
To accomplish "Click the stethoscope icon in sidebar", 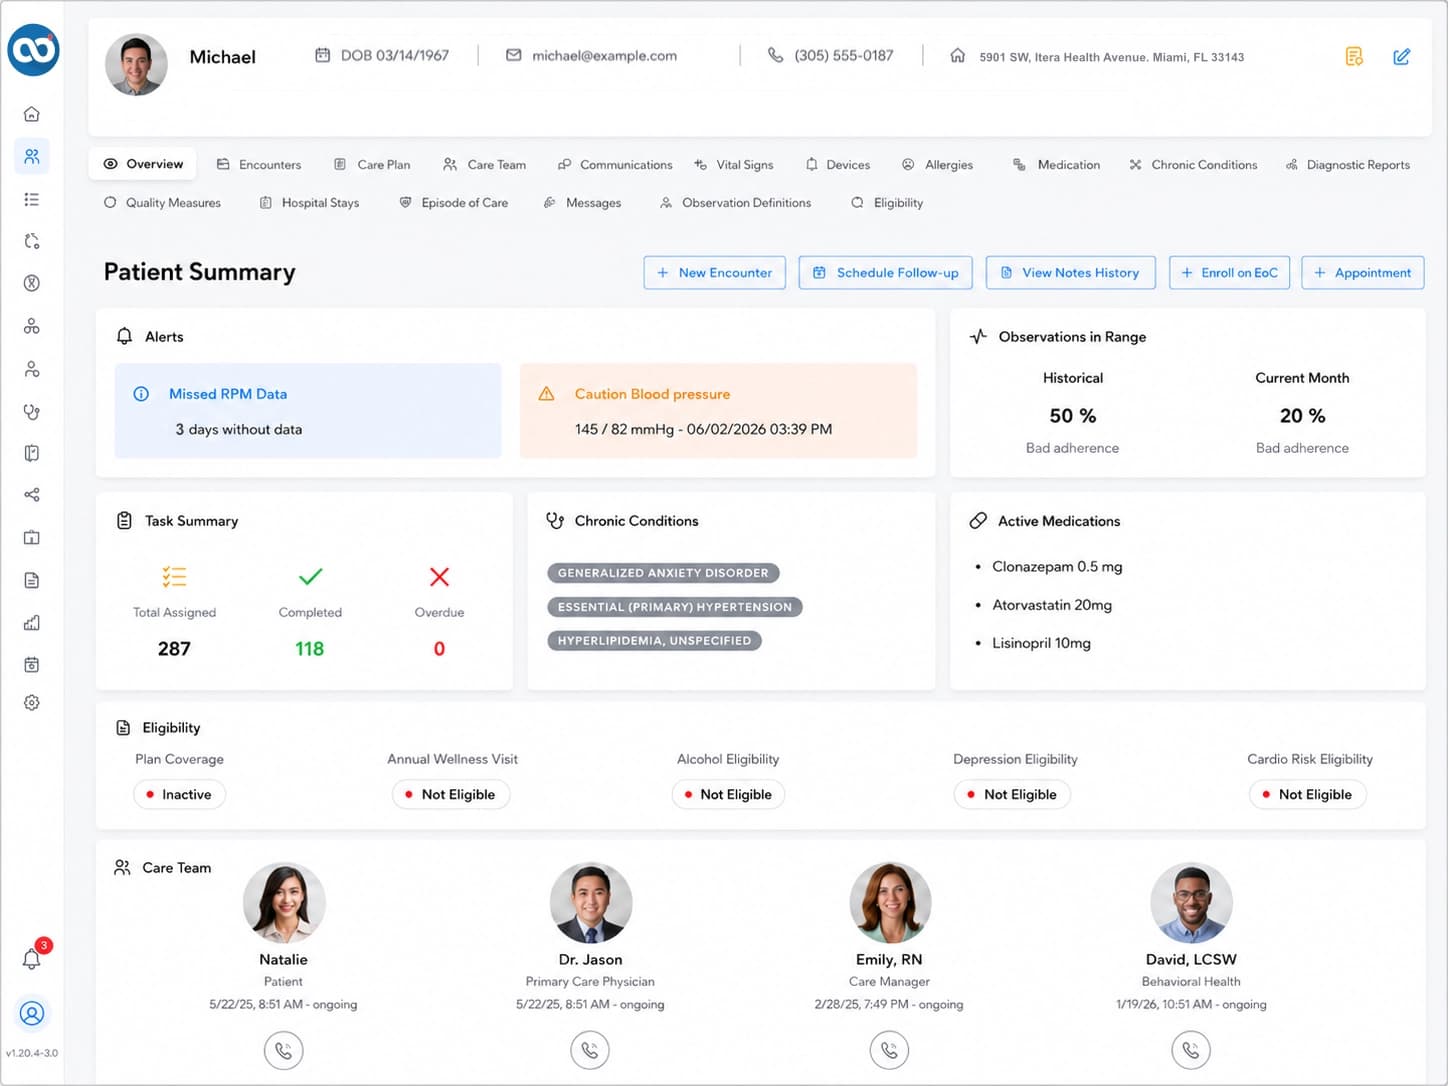I will (x=32, y=411).
